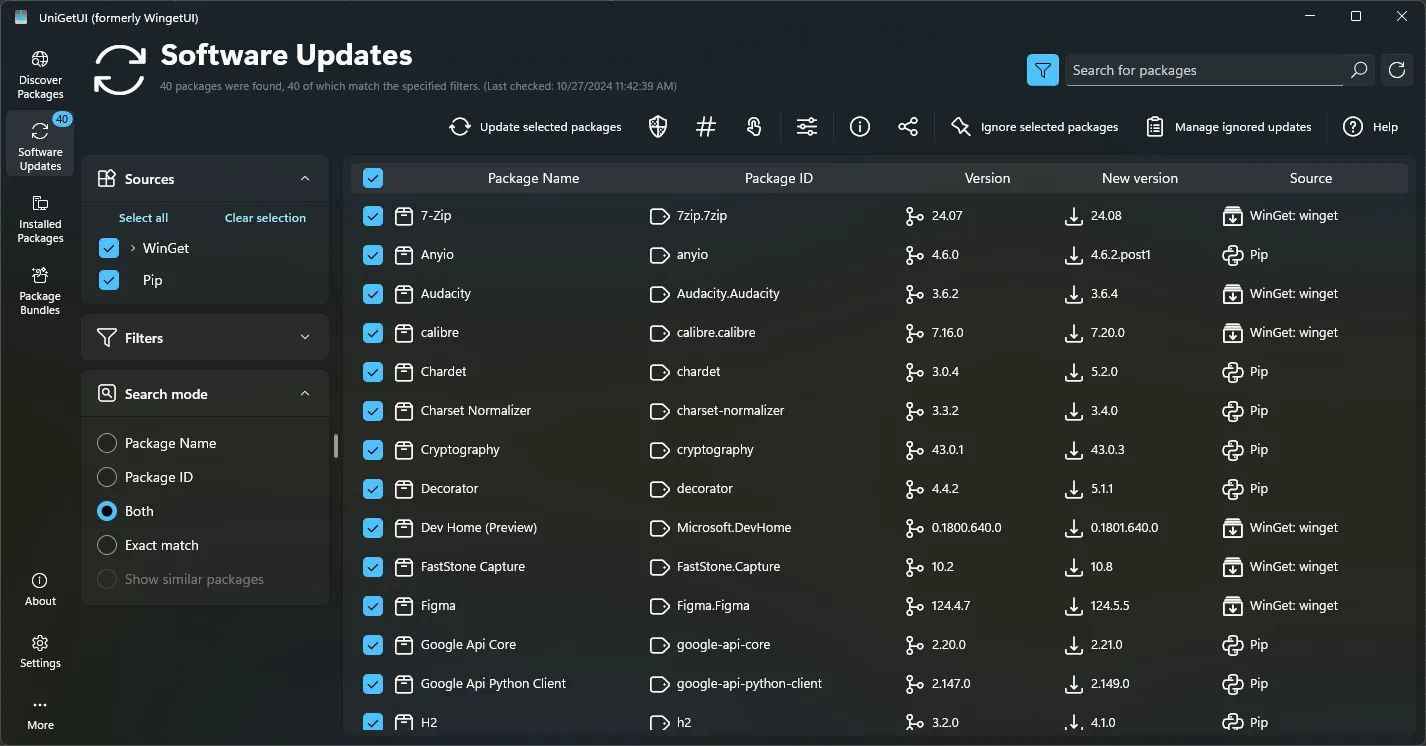This screenshot has height=746, width=1426.
Task: Click WinGet source icon in Audacity row
Action: [x=1233, y=294]
